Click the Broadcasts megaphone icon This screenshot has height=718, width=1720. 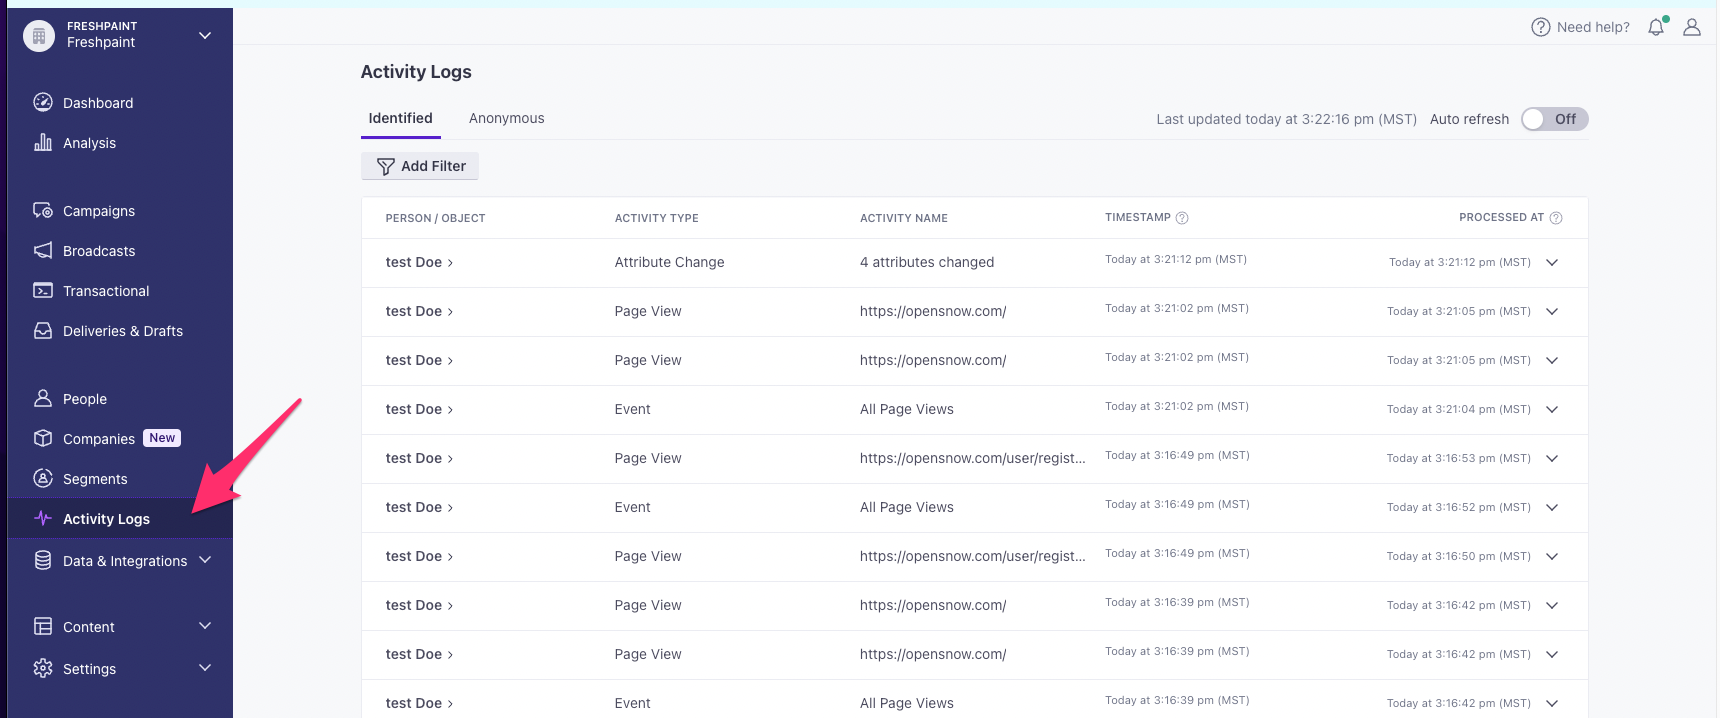point(43,250)
